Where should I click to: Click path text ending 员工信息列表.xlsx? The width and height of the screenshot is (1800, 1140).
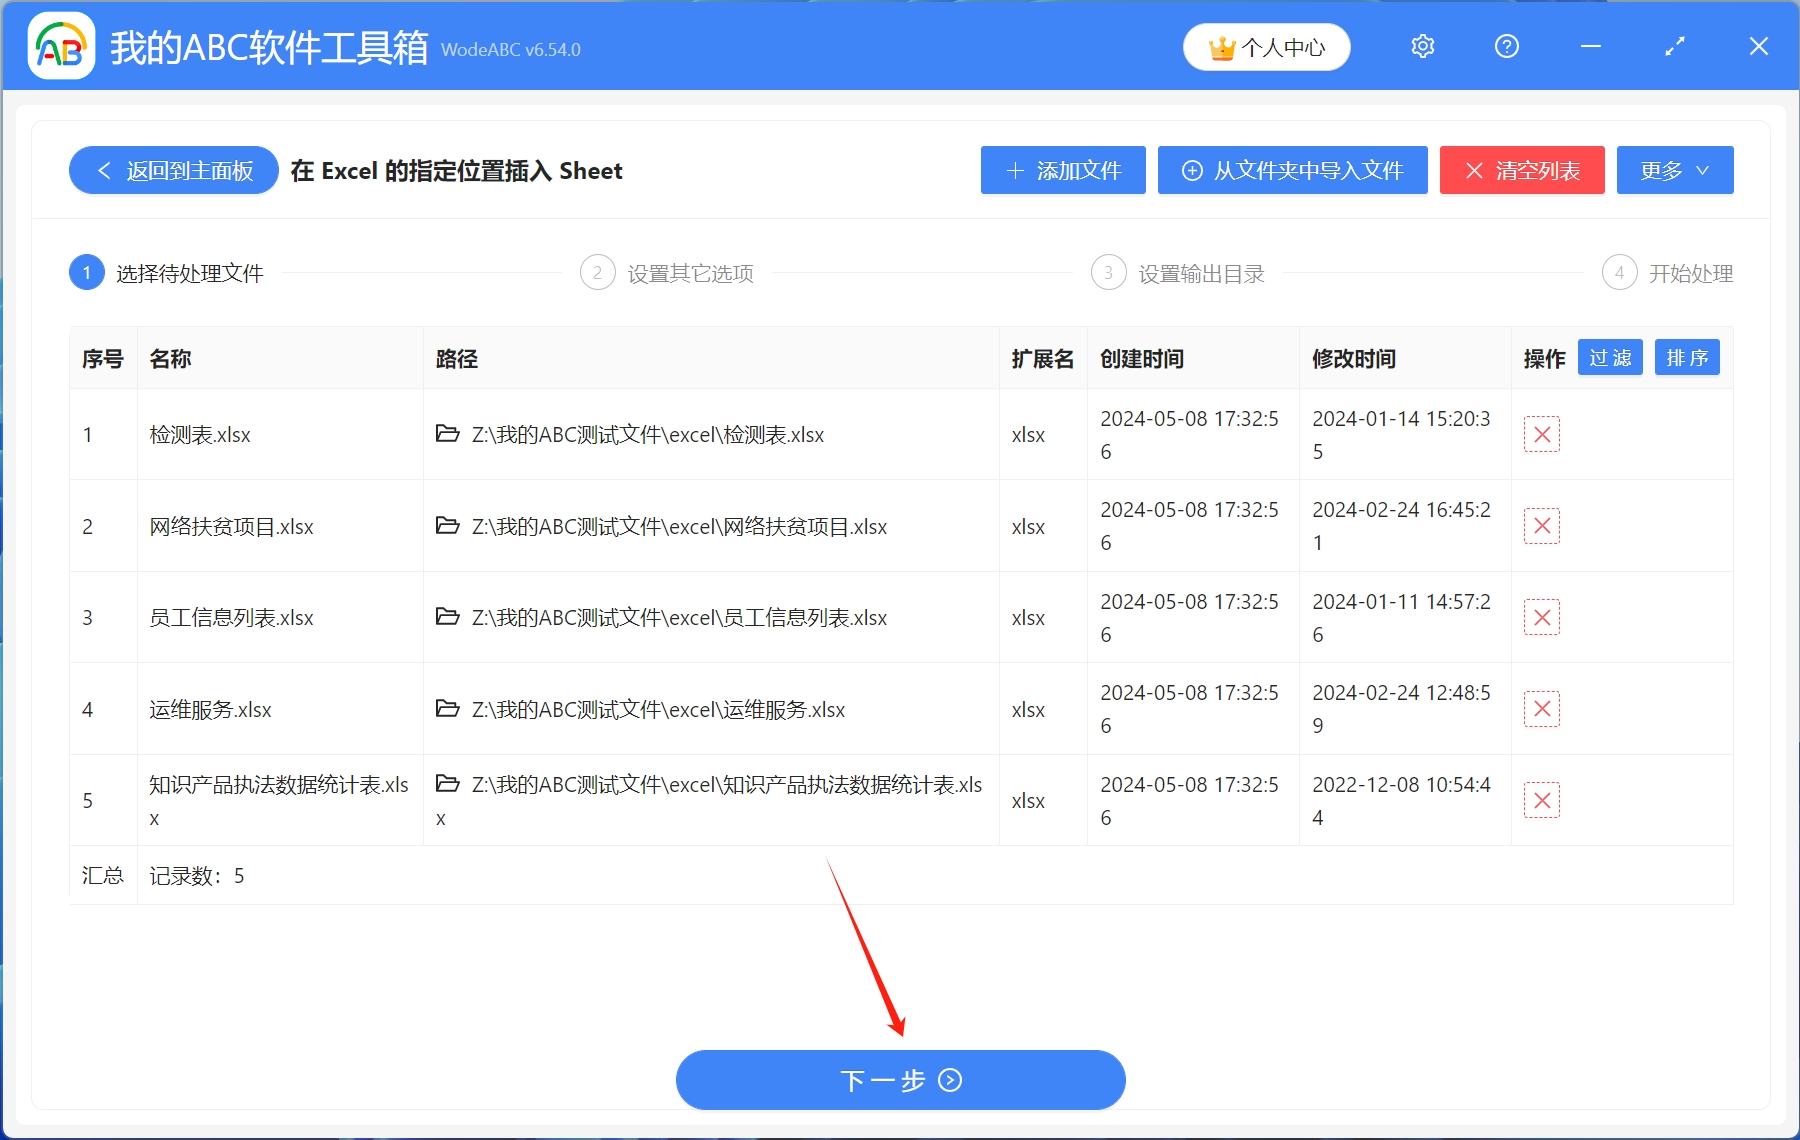pos(680,618)
